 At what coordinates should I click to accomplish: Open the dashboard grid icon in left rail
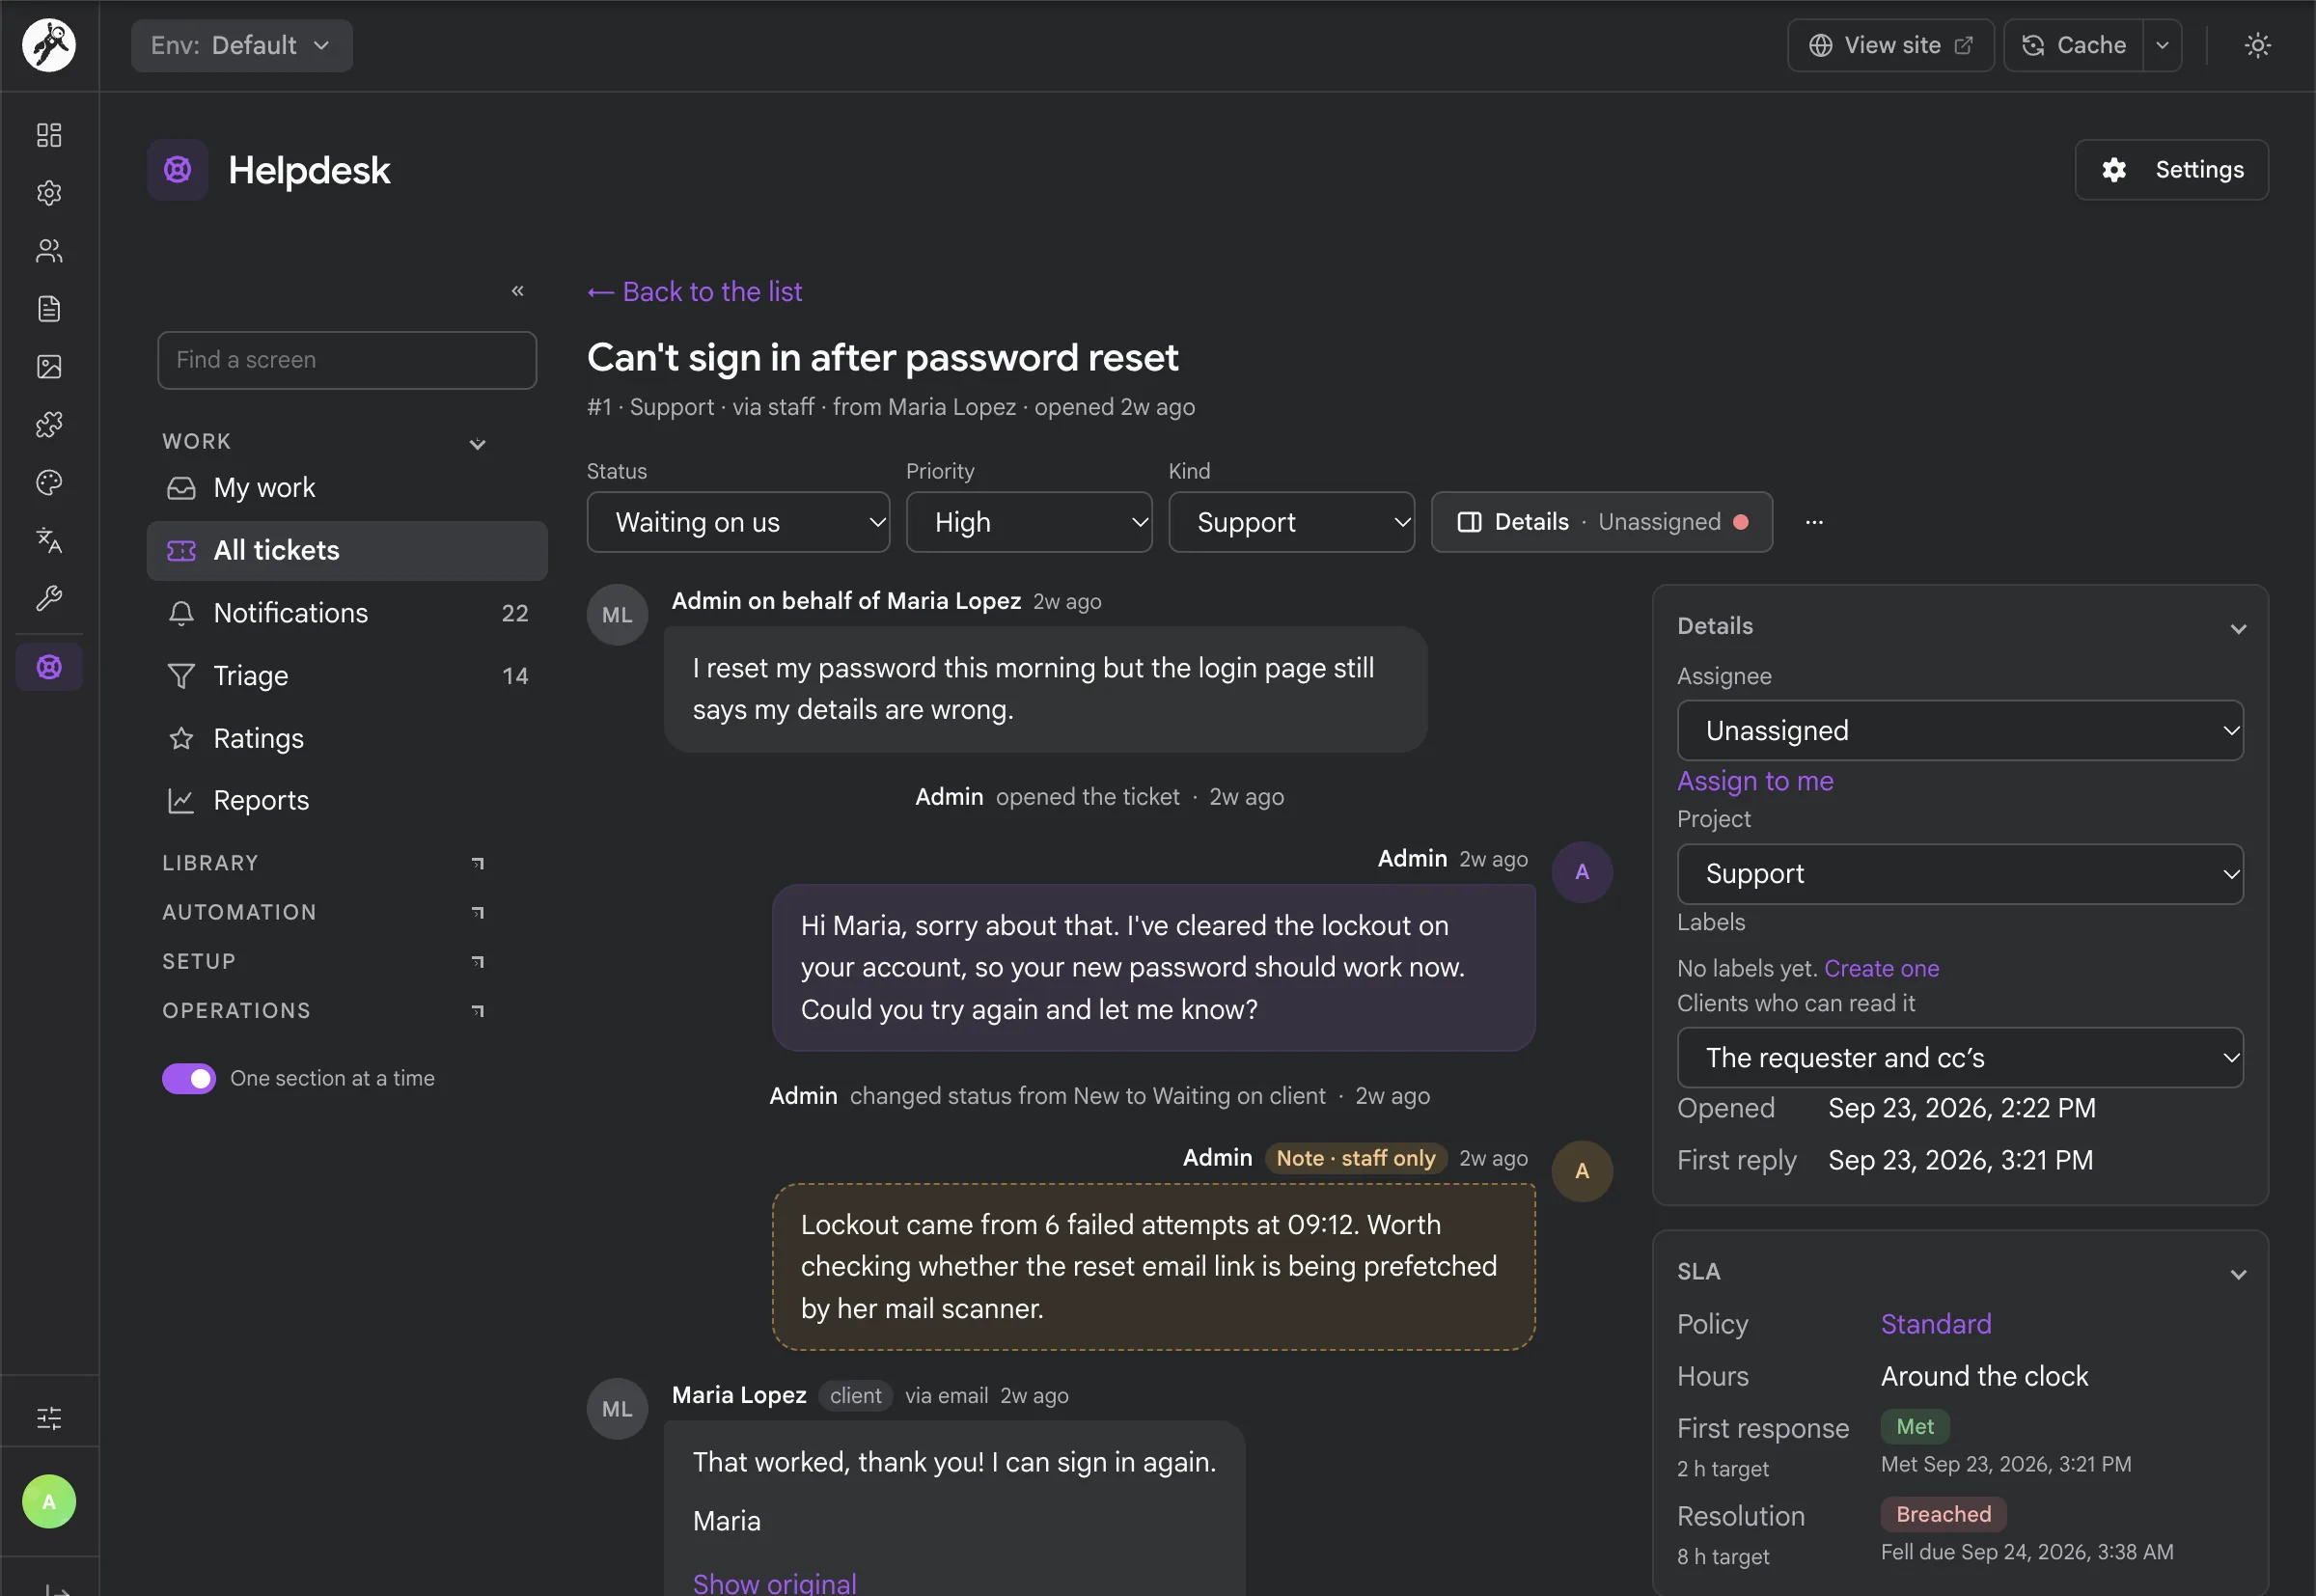49,135
